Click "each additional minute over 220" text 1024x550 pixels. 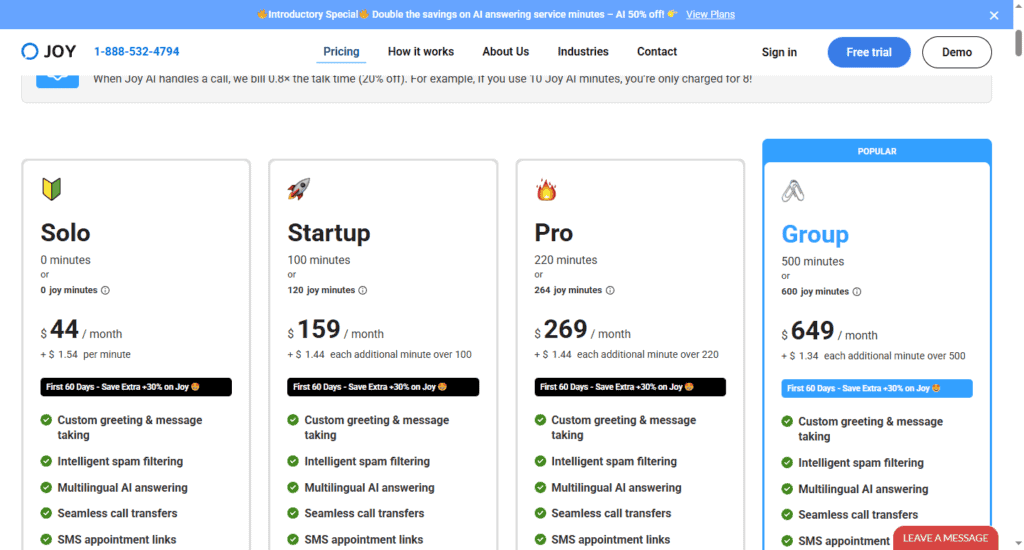[x=647, y=354]
